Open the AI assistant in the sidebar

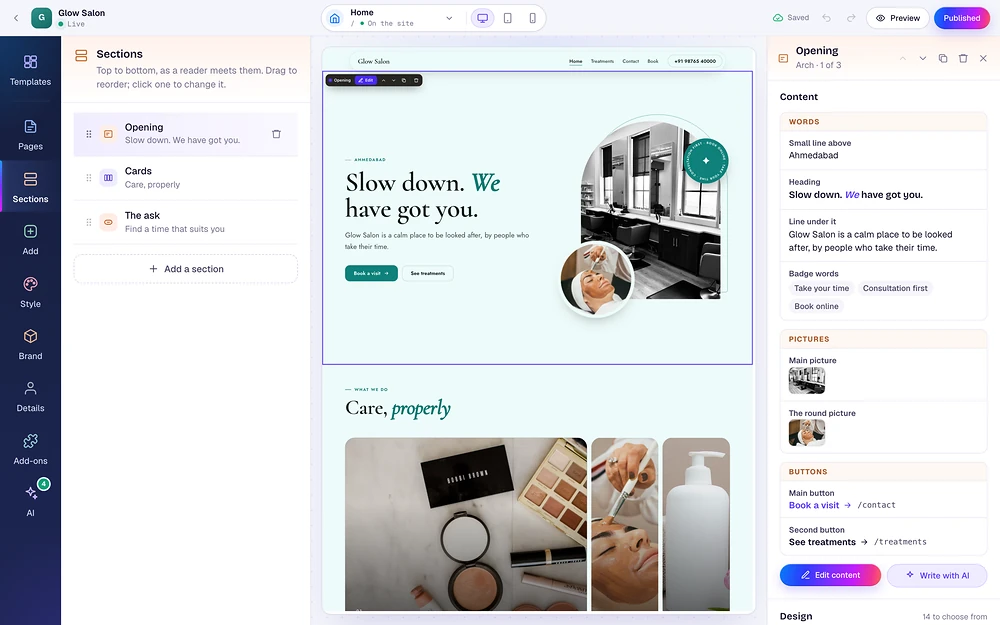(x=30, y=501)
